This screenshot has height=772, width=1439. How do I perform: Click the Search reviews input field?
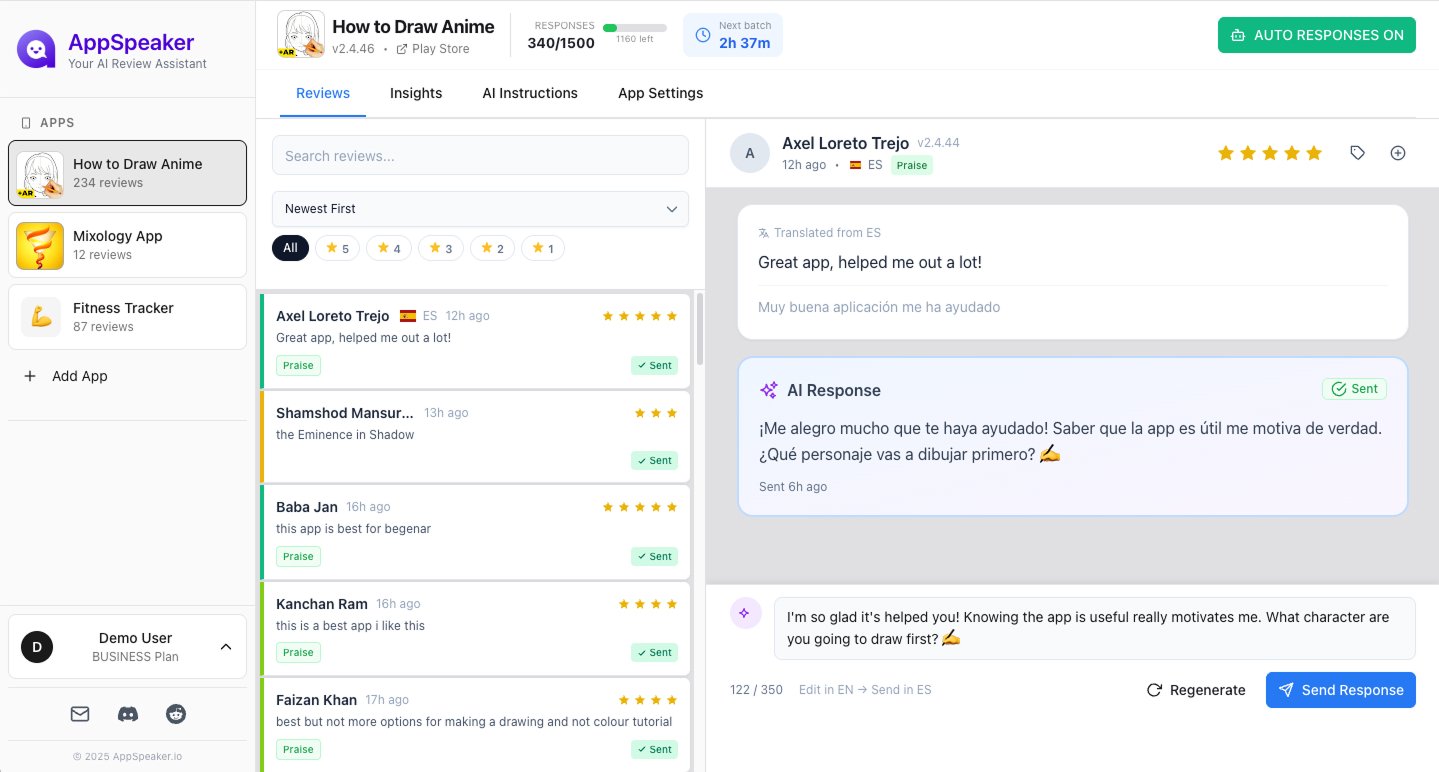pos(480,155)
